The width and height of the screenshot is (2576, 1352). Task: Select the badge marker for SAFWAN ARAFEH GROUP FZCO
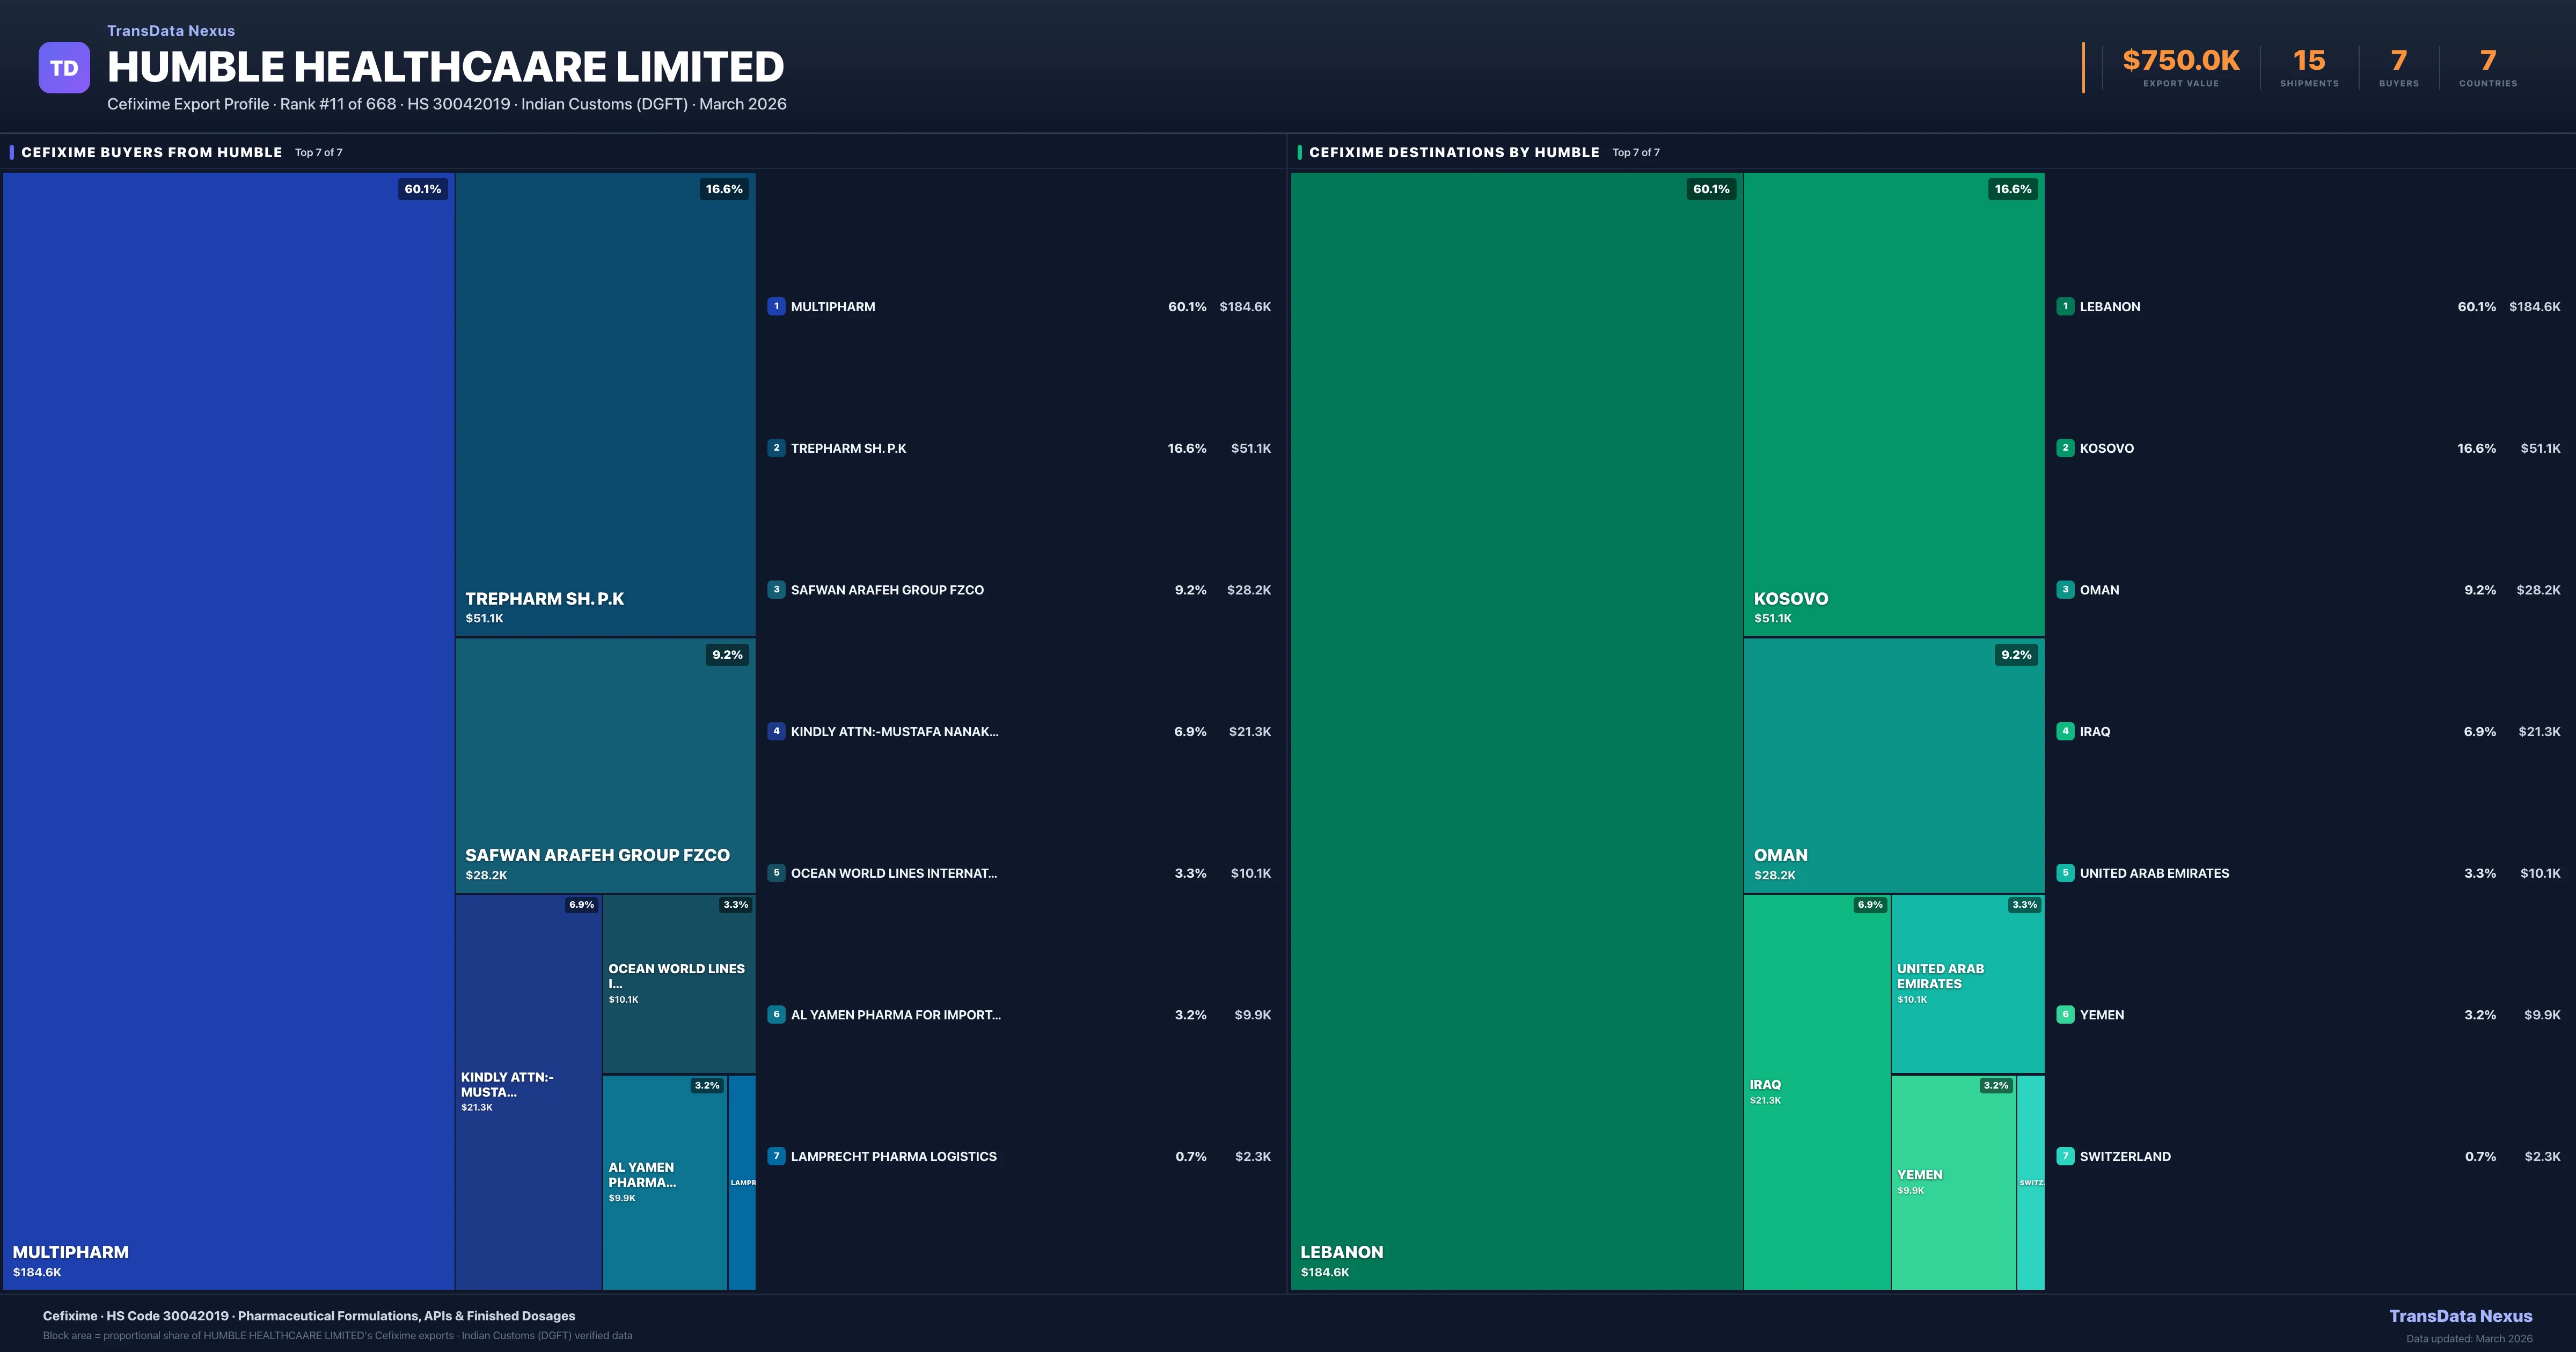[777, 589]
